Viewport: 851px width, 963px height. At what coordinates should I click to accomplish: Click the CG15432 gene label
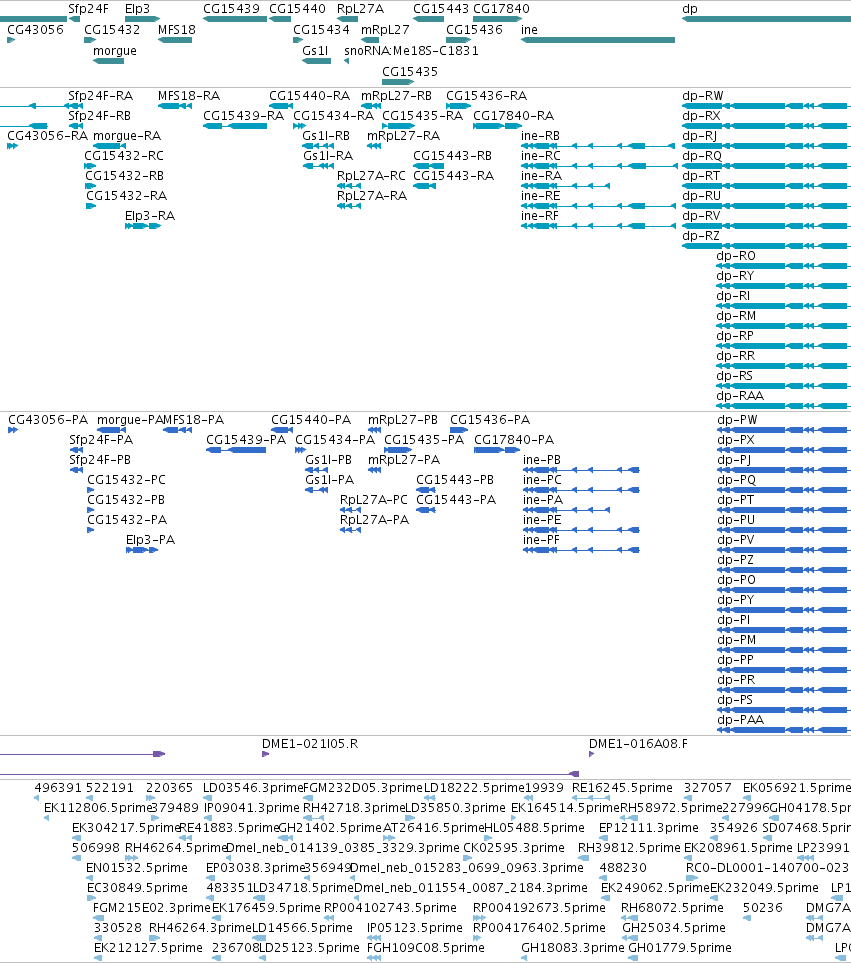[112, 29]
